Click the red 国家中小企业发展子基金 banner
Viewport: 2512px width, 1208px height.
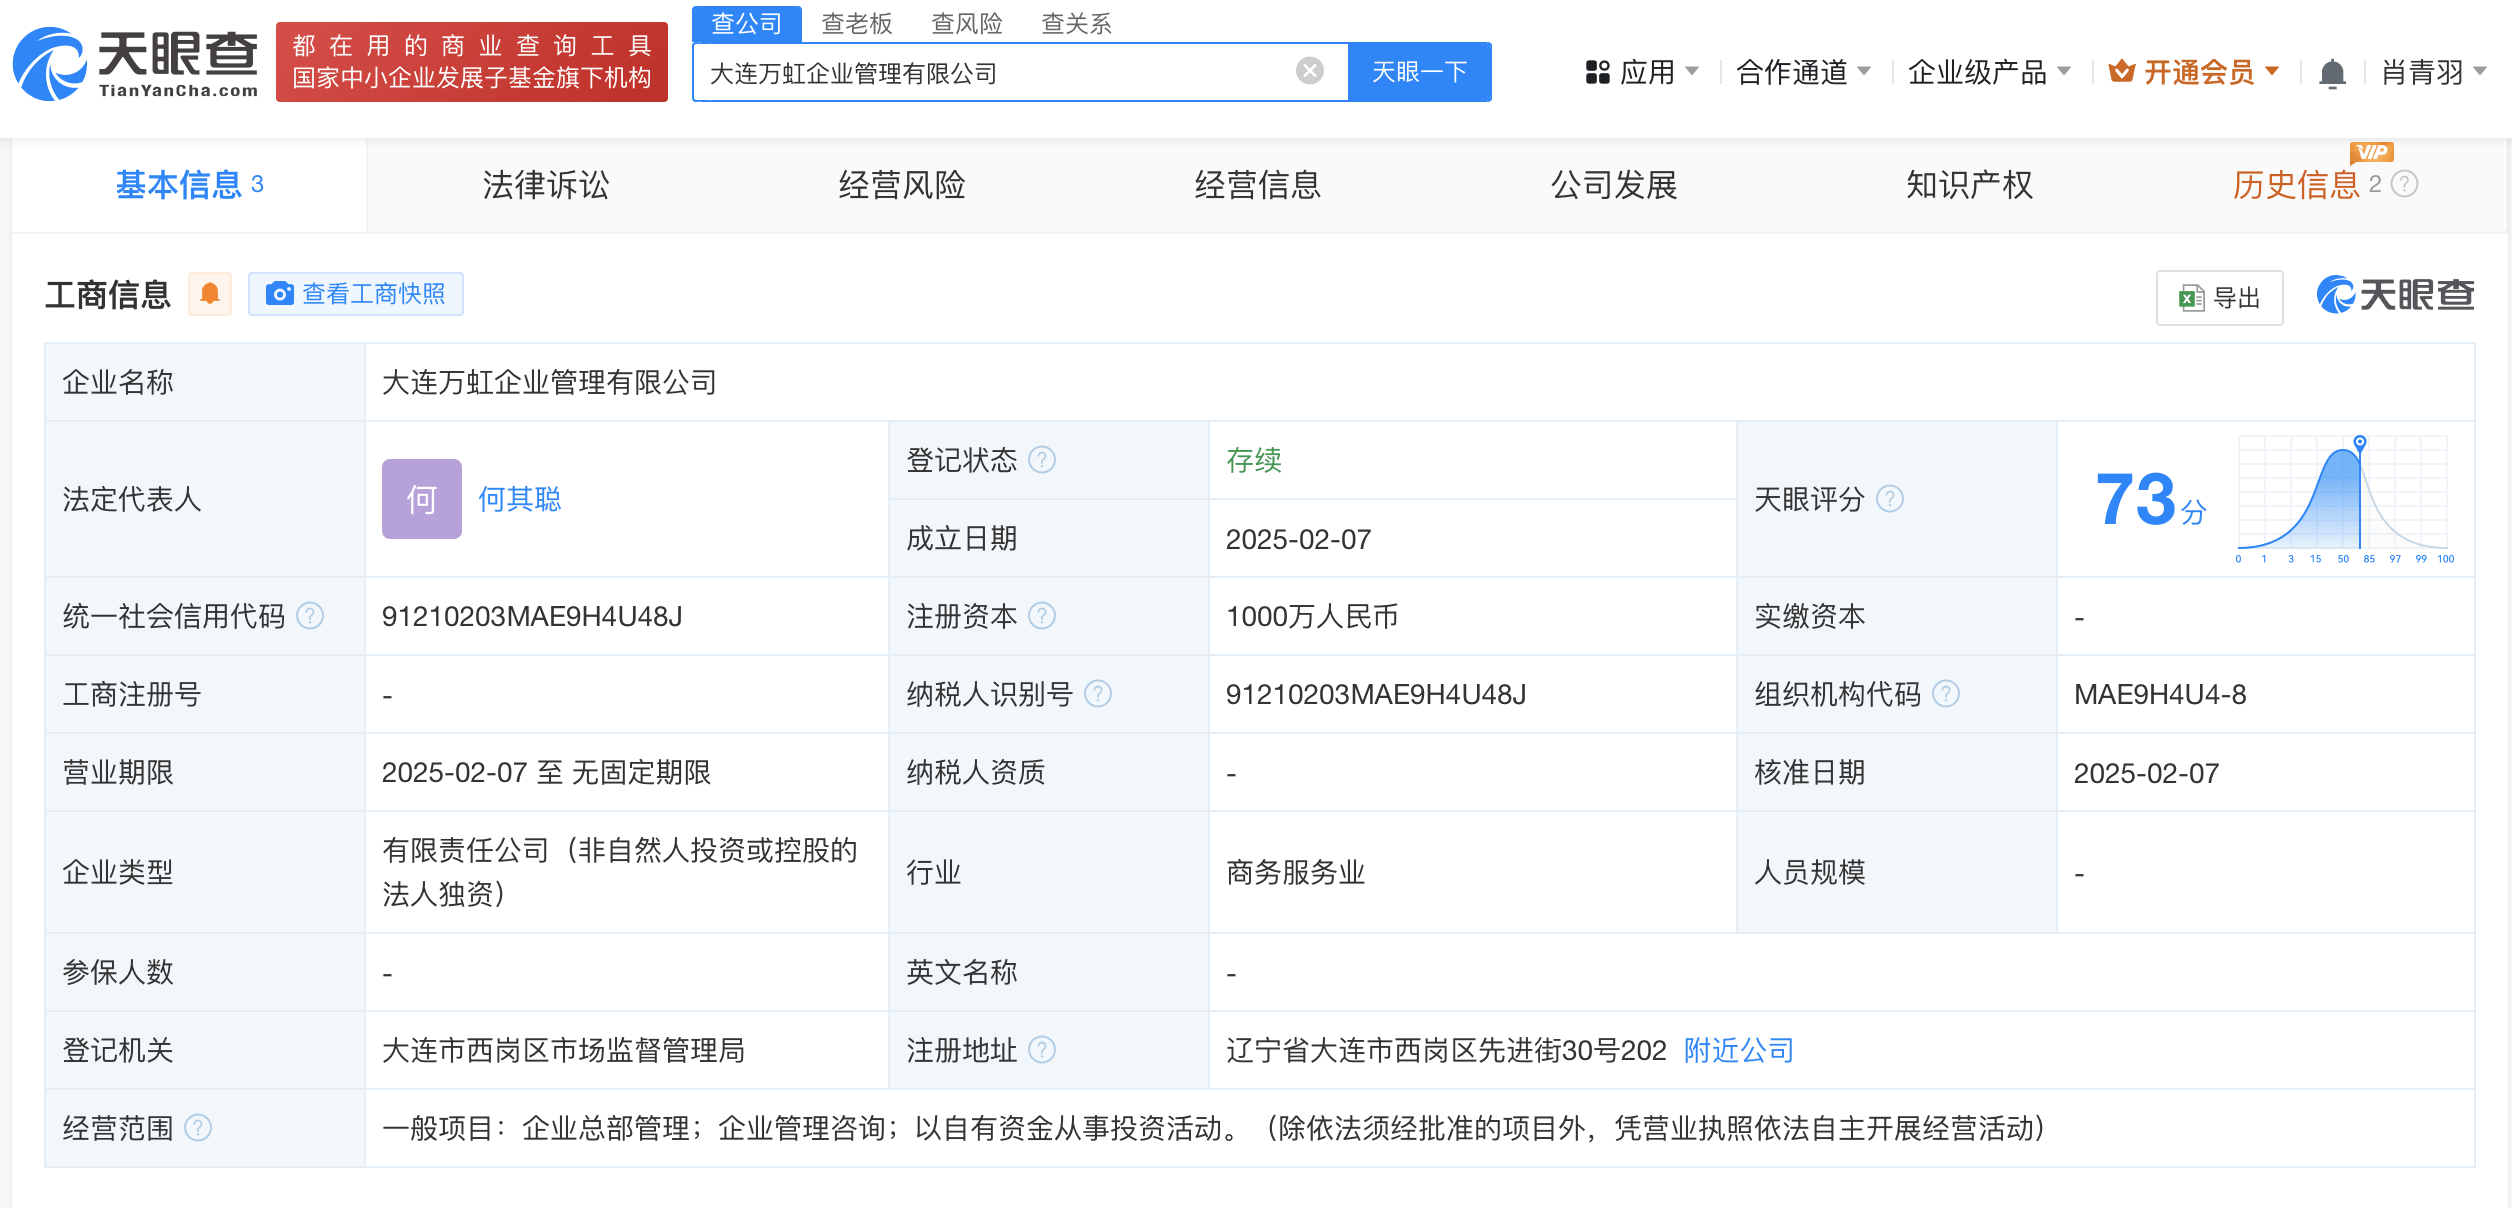coord(472,62)
